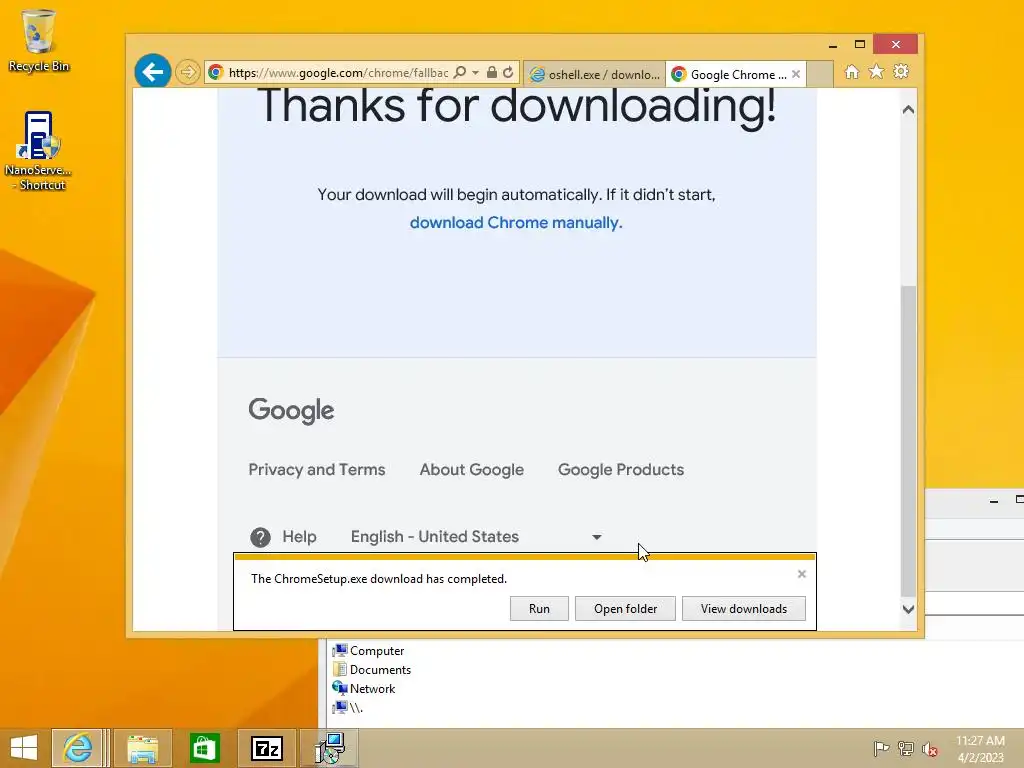The width and height of the screenshot is (1024, 768).
Task: Close the Google Chrome tab
Action: (x=796, y=74)
